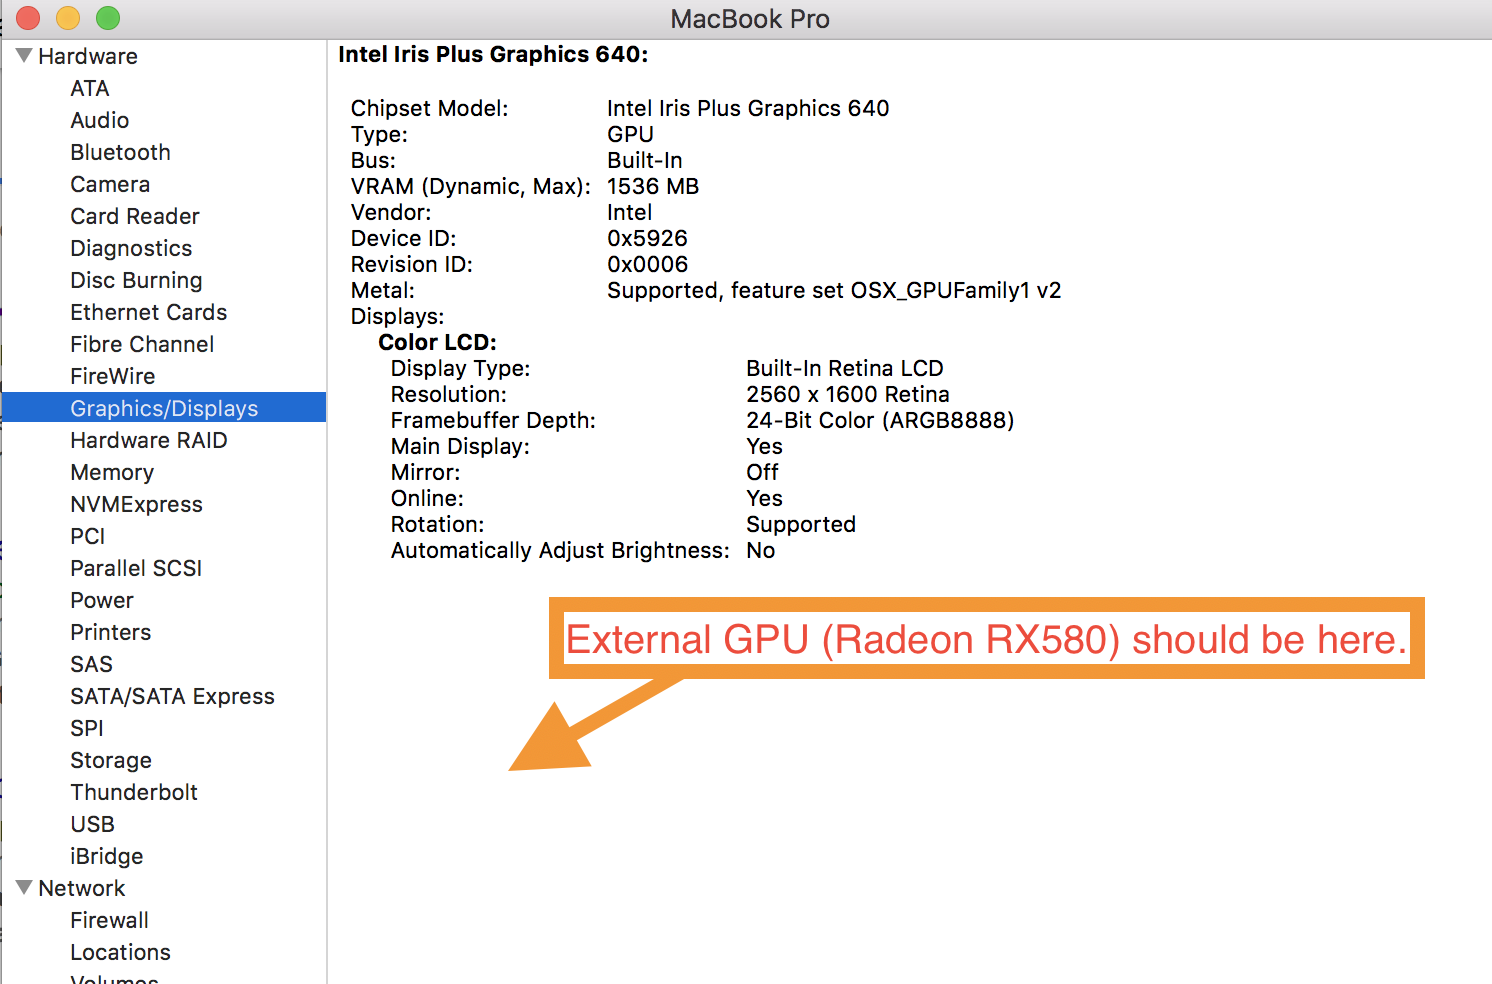The image size is (1492, 984).
Task: Select Audio in the sidebar
Action: pos(100,120)
